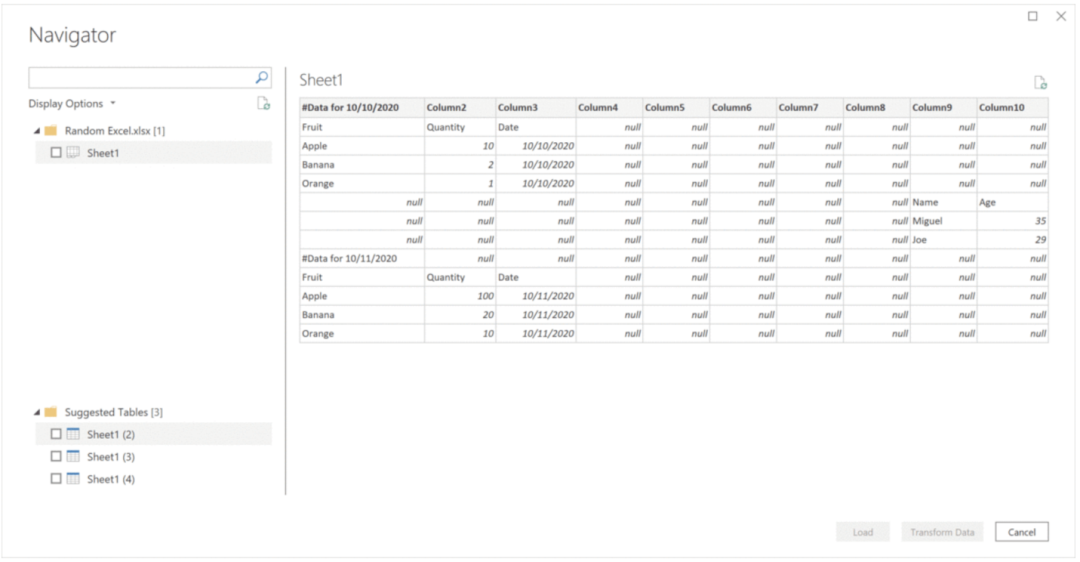The height and width of the screenshot is (562, 1080).
Task: Select the Sheet1 (2) suggested table
Action: click(x=154, y=435)
